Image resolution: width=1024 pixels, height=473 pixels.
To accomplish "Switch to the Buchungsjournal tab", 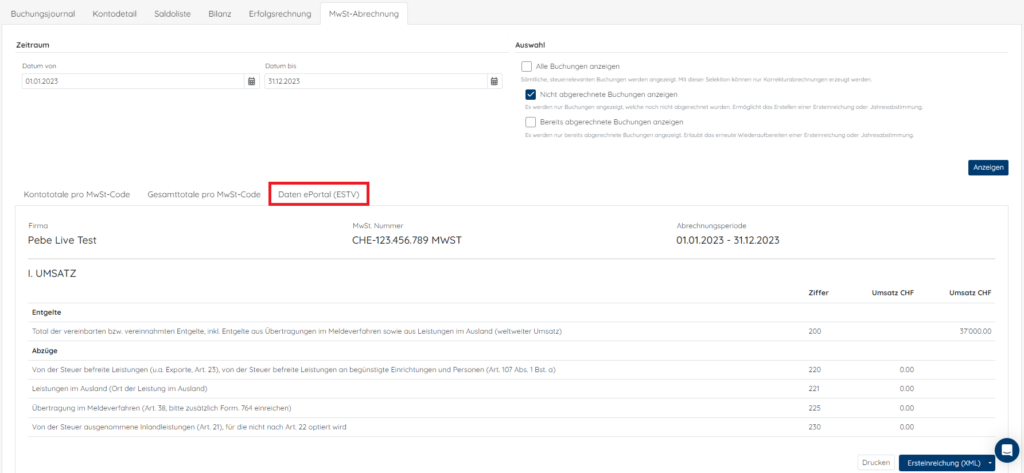I will pos(43,14).
